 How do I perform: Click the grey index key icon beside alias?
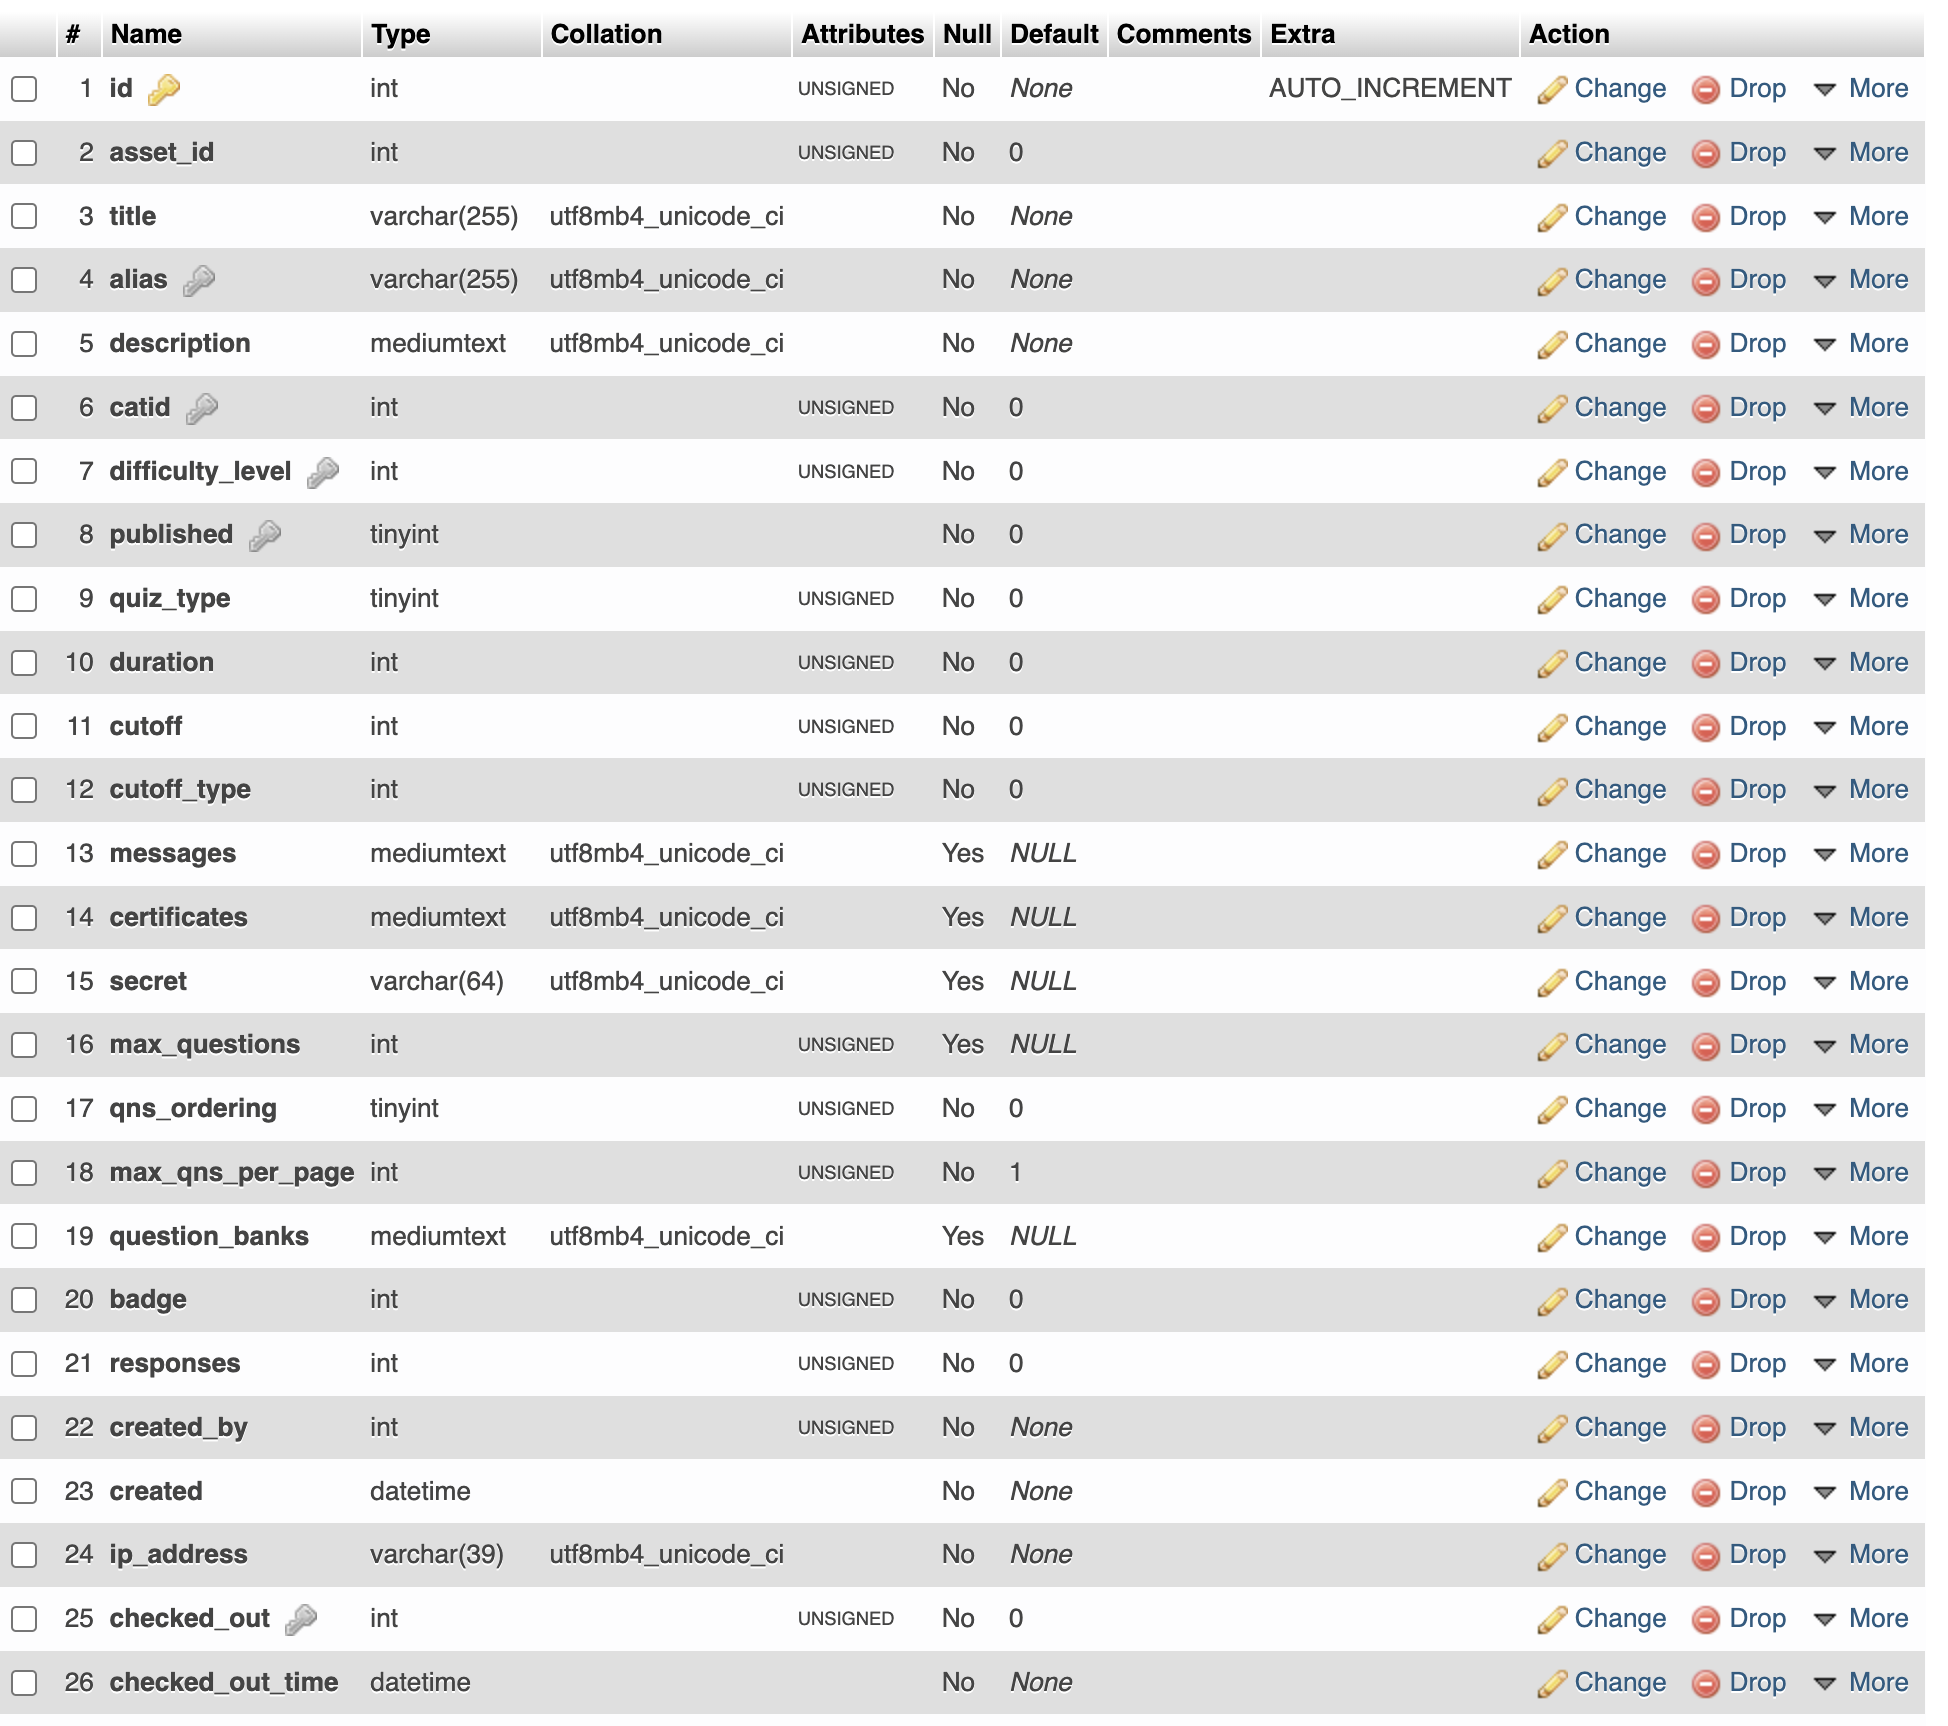199,280
